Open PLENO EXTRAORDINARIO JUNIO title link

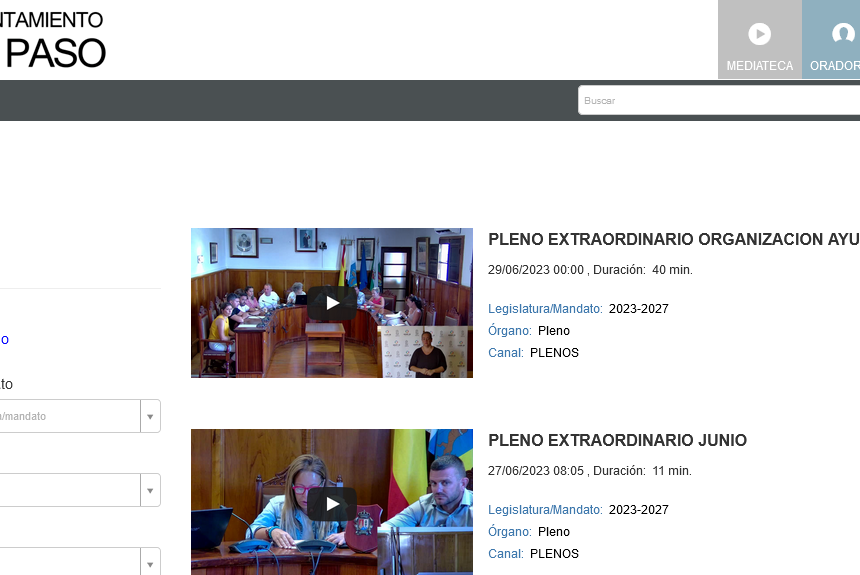618,441
